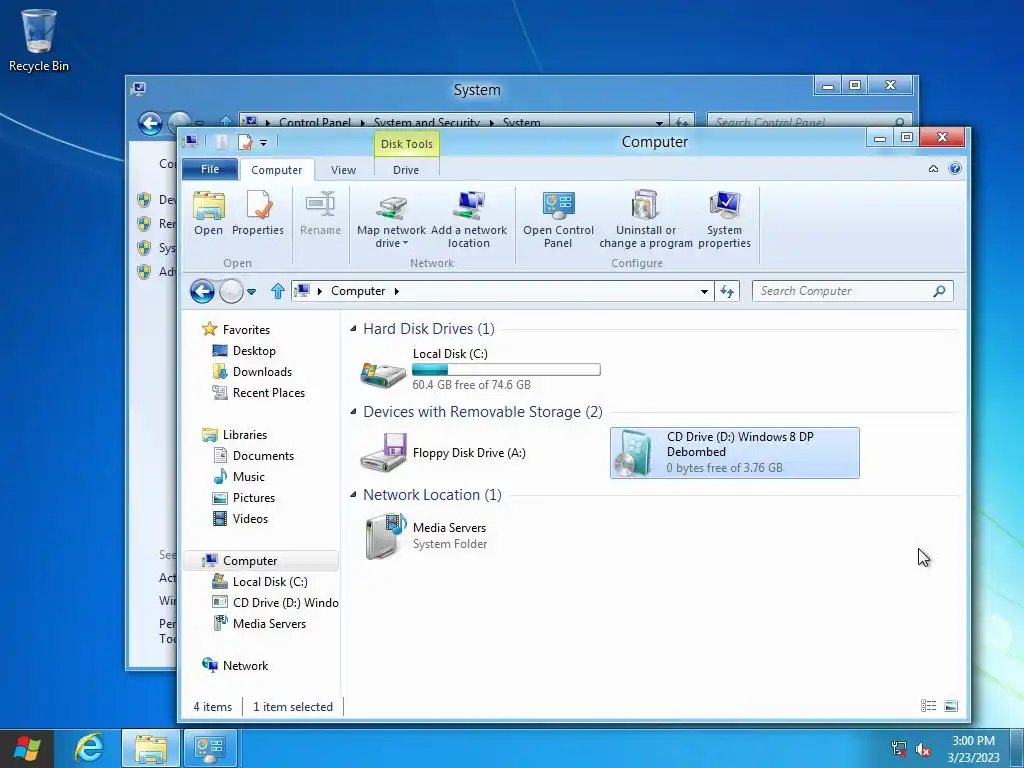Select the Media Servers system folder
This screenshot has height=768, width=1024.
point(427,536)
